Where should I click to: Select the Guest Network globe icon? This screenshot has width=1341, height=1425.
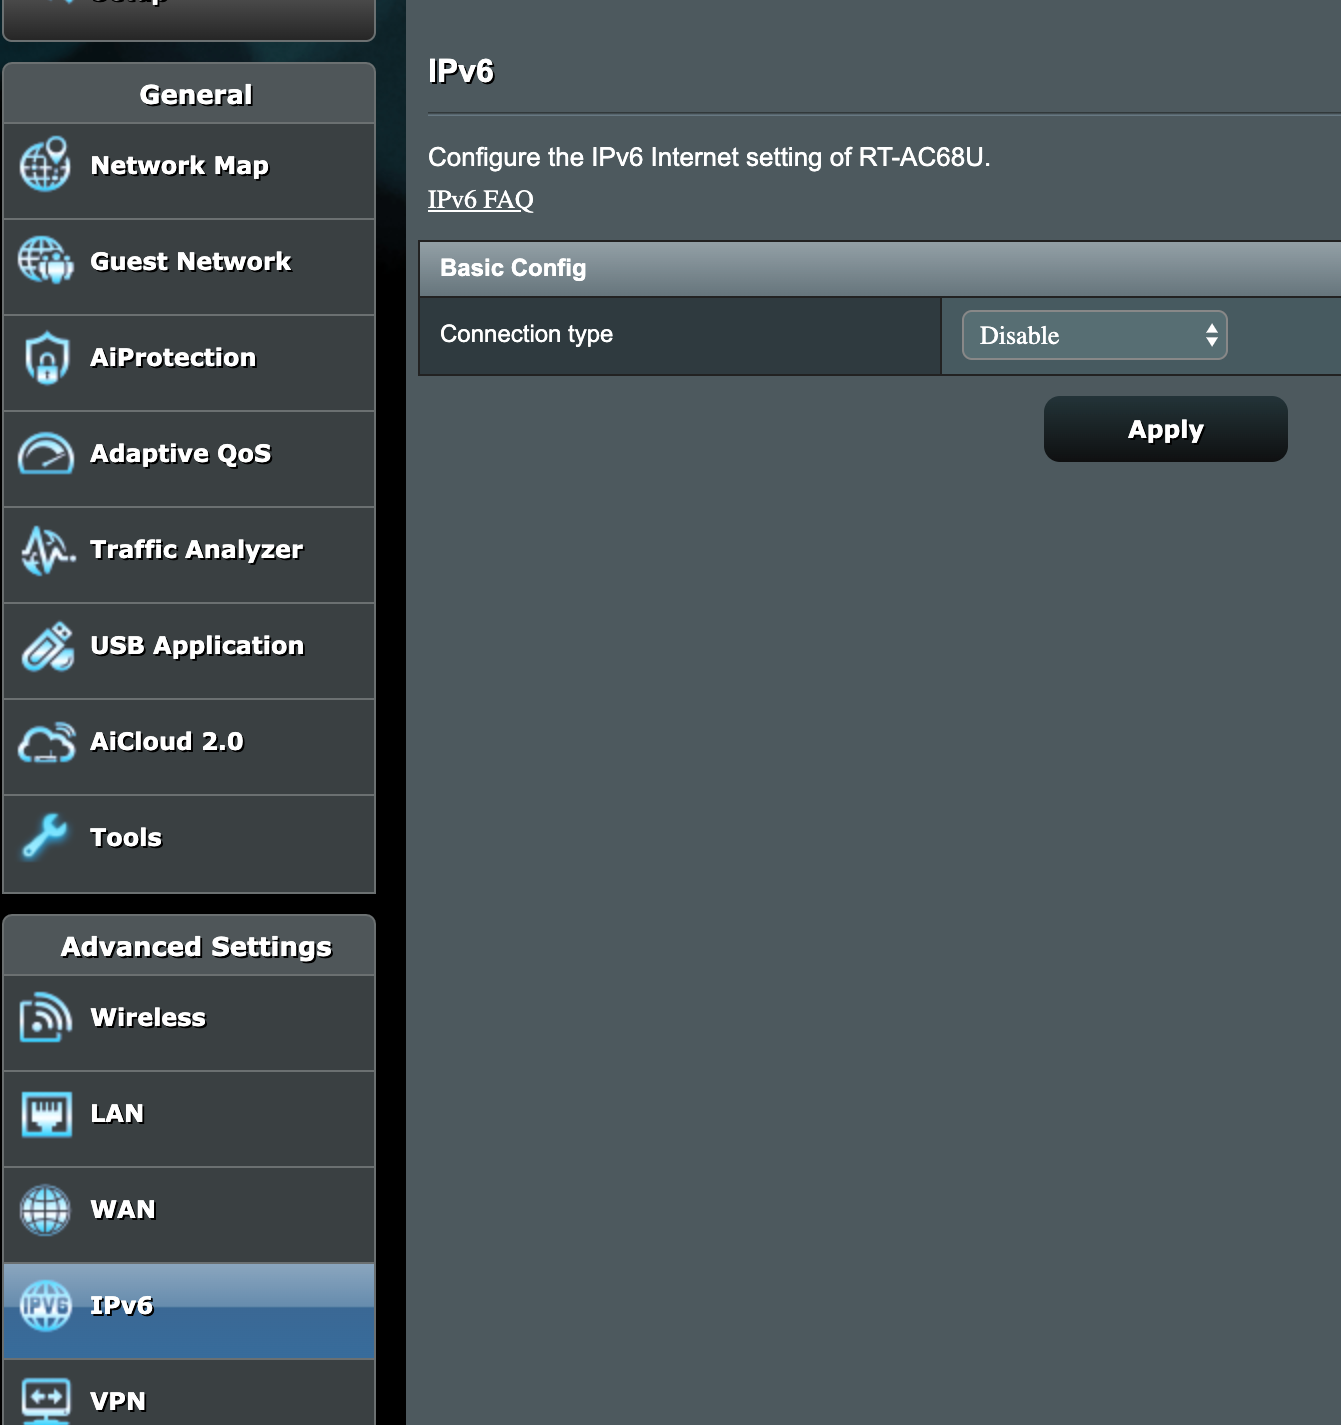click(x=44, y=261)
